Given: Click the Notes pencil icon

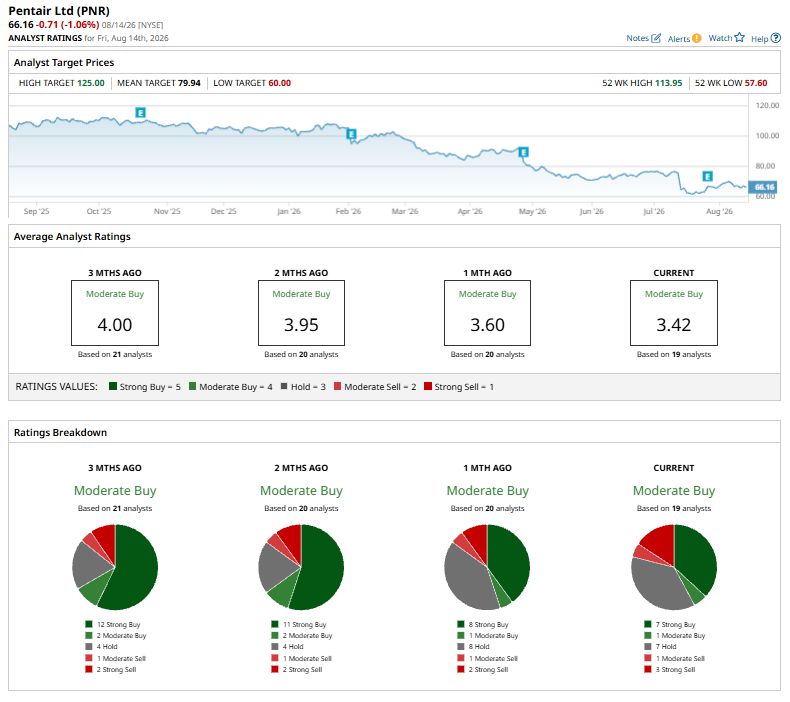Looking at the screenshot, I should point(655,38).
